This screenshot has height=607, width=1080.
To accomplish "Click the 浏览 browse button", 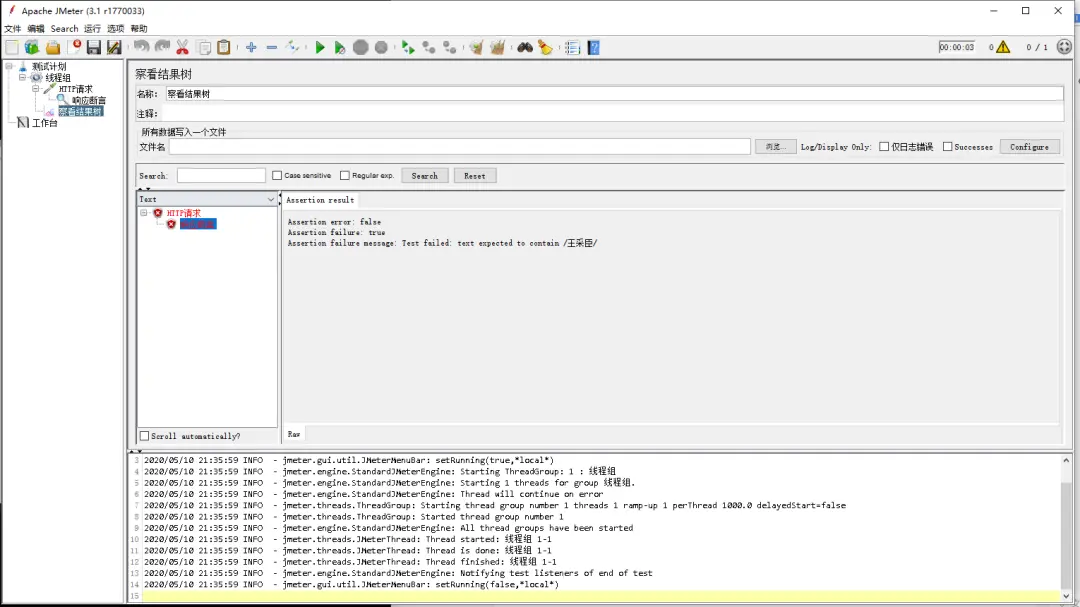I will [x=776, y=147].
